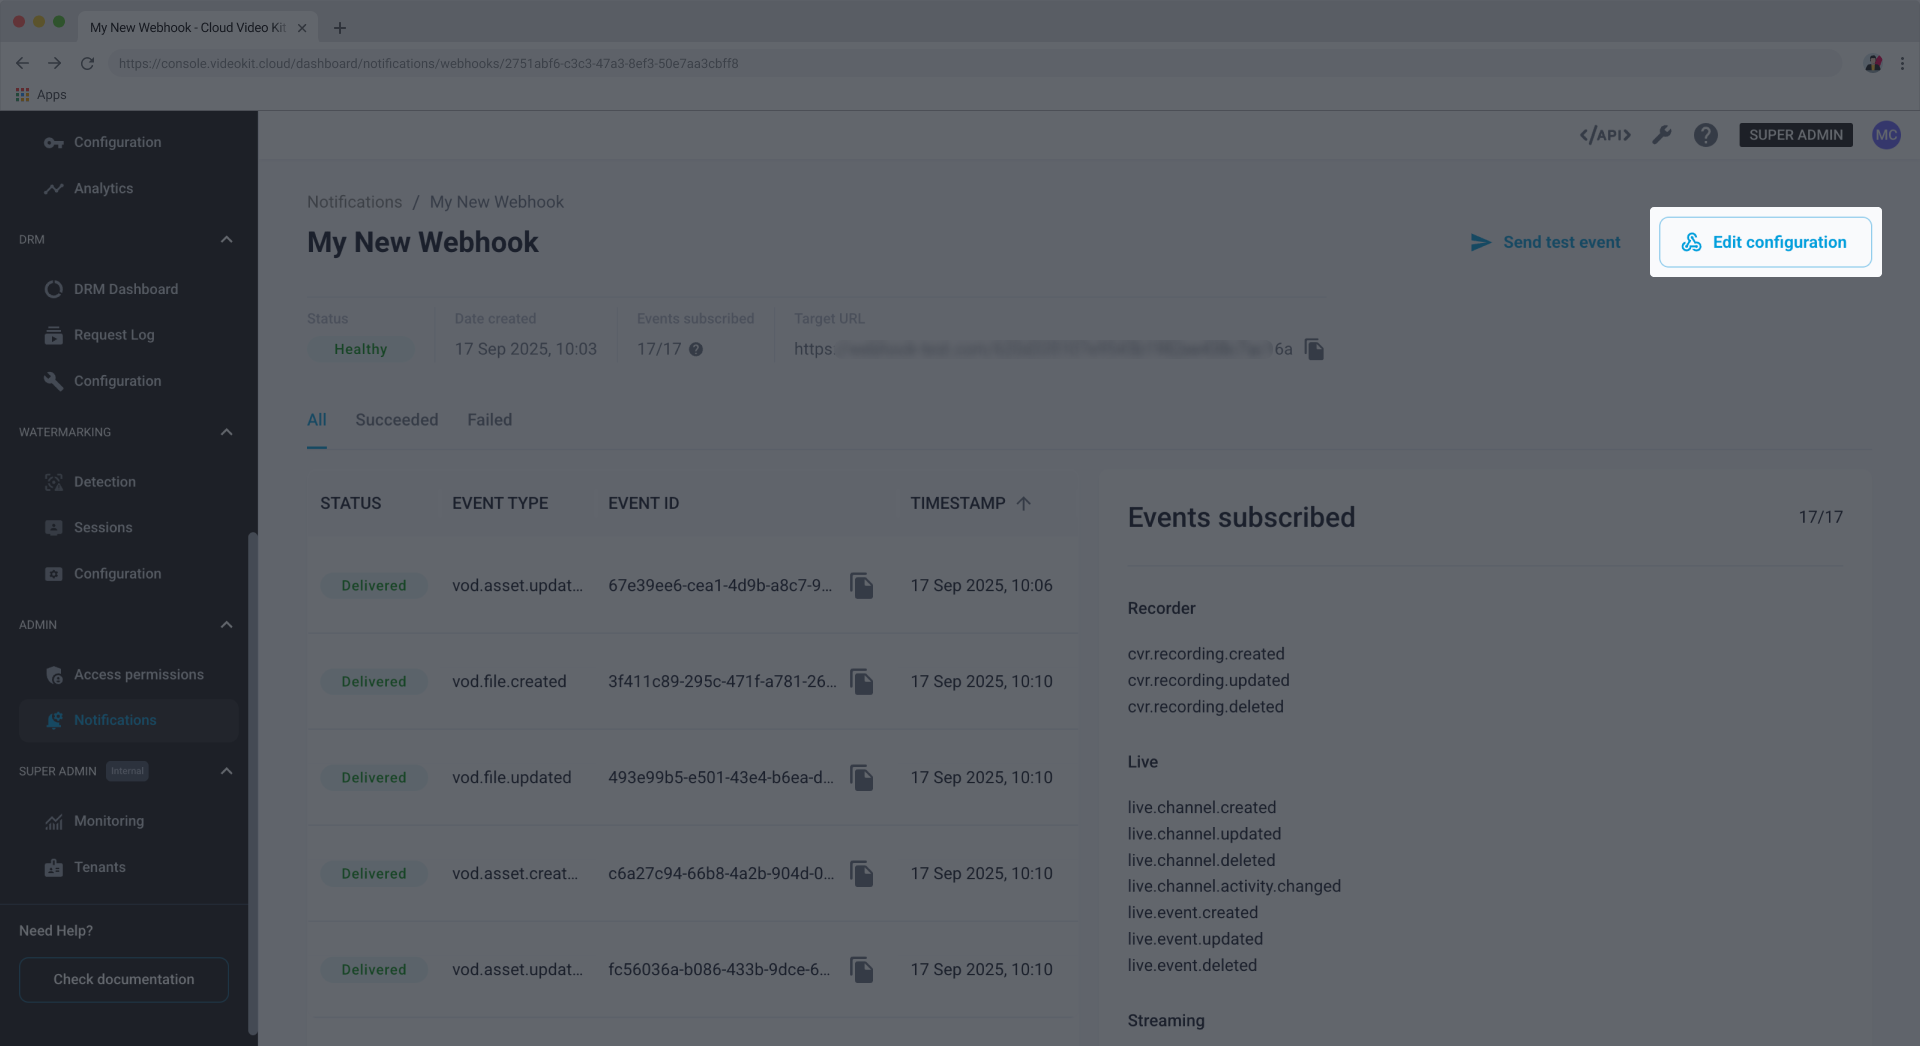Click Send test event
Viewport: 1920px width, 1046px height.
coord(1545,242)
